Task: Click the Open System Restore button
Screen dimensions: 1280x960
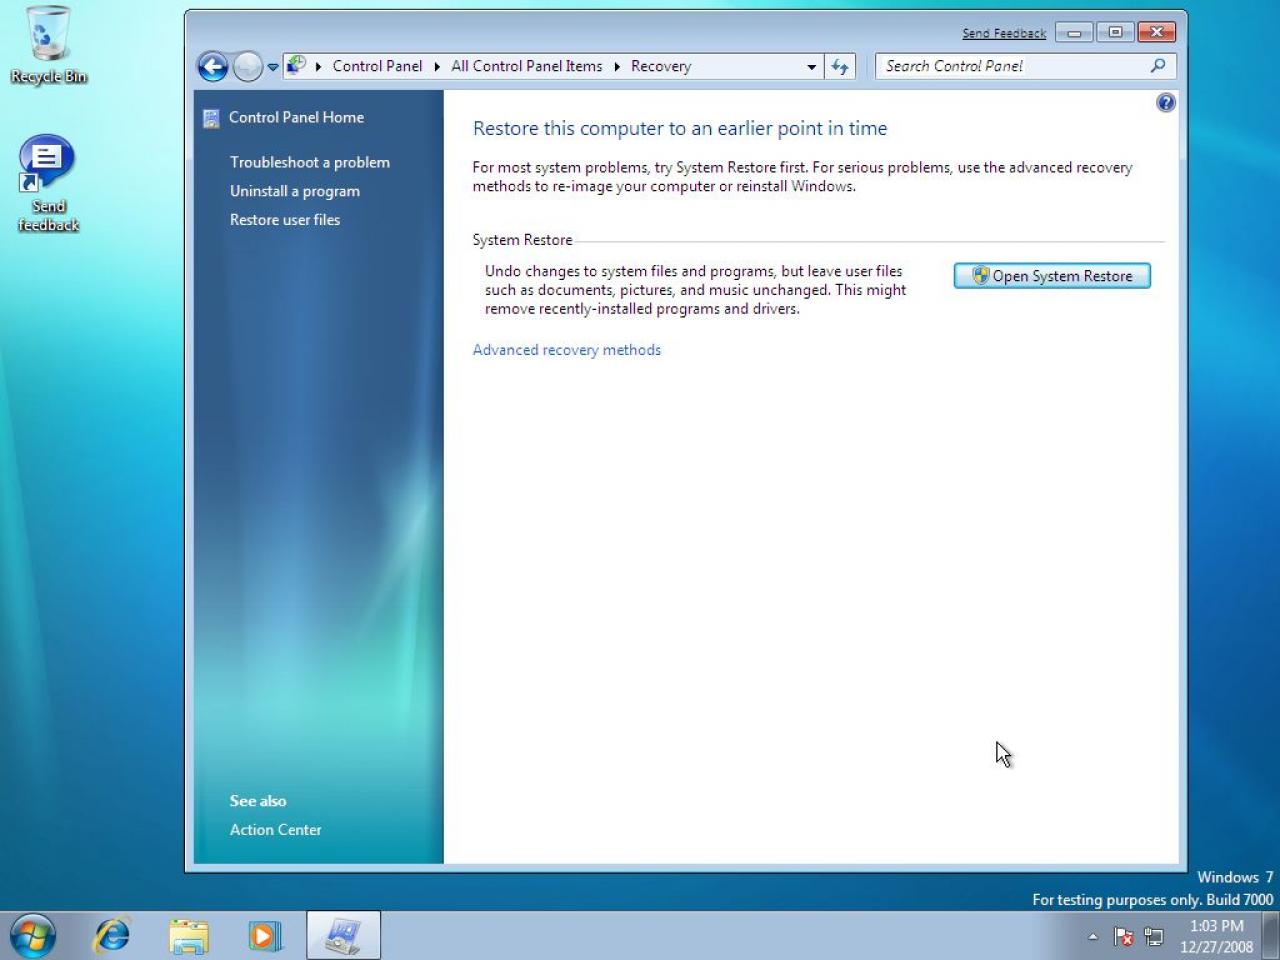Action: tap(1052, 276)
